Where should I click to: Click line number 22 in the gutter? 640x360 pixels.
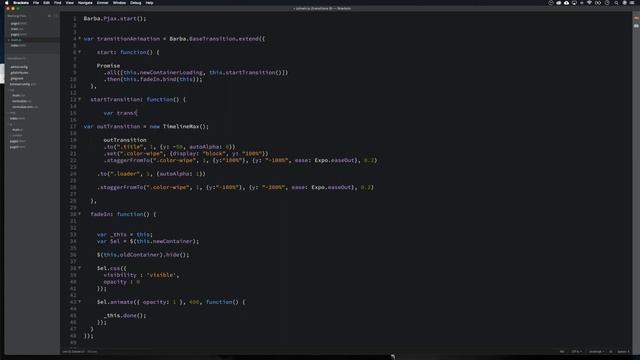[x=73, y=160]
